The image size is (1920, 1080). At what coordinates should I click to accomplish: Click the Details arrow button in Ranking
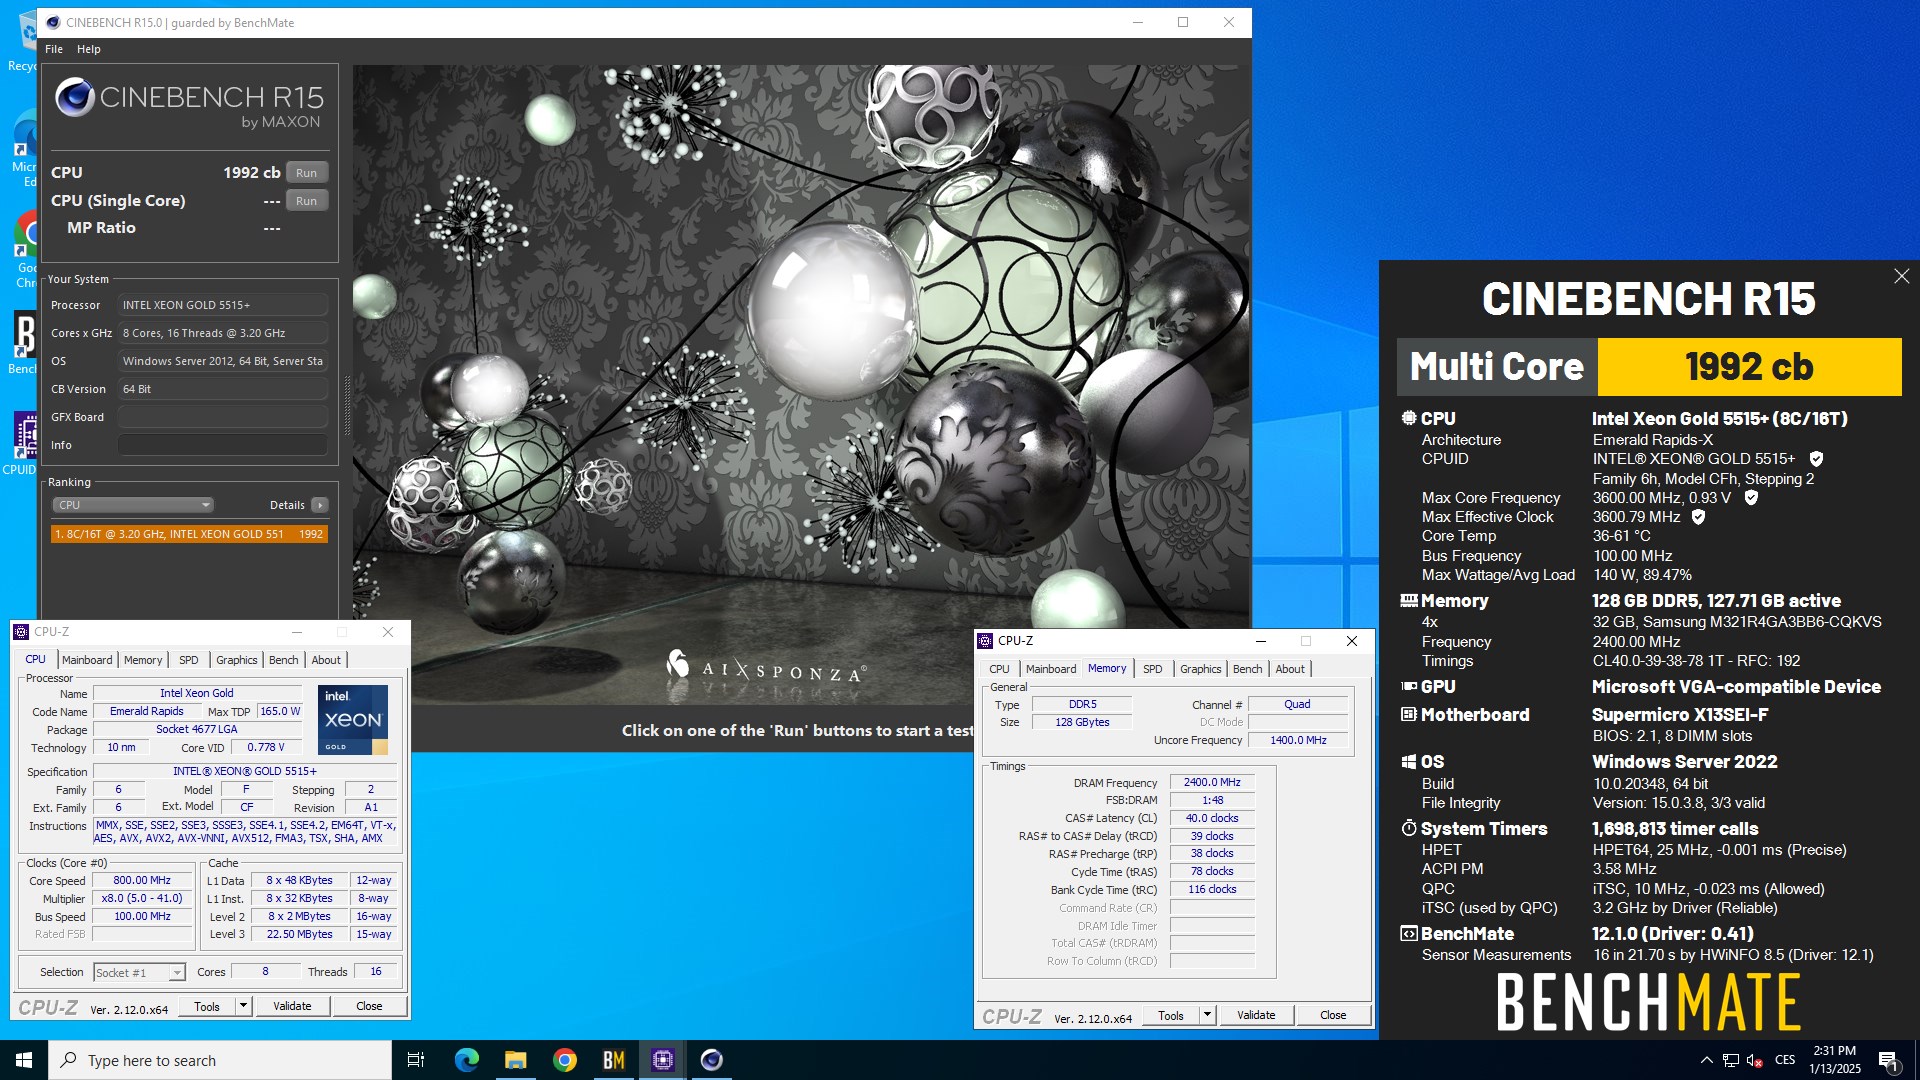click(x=320, y=505)
